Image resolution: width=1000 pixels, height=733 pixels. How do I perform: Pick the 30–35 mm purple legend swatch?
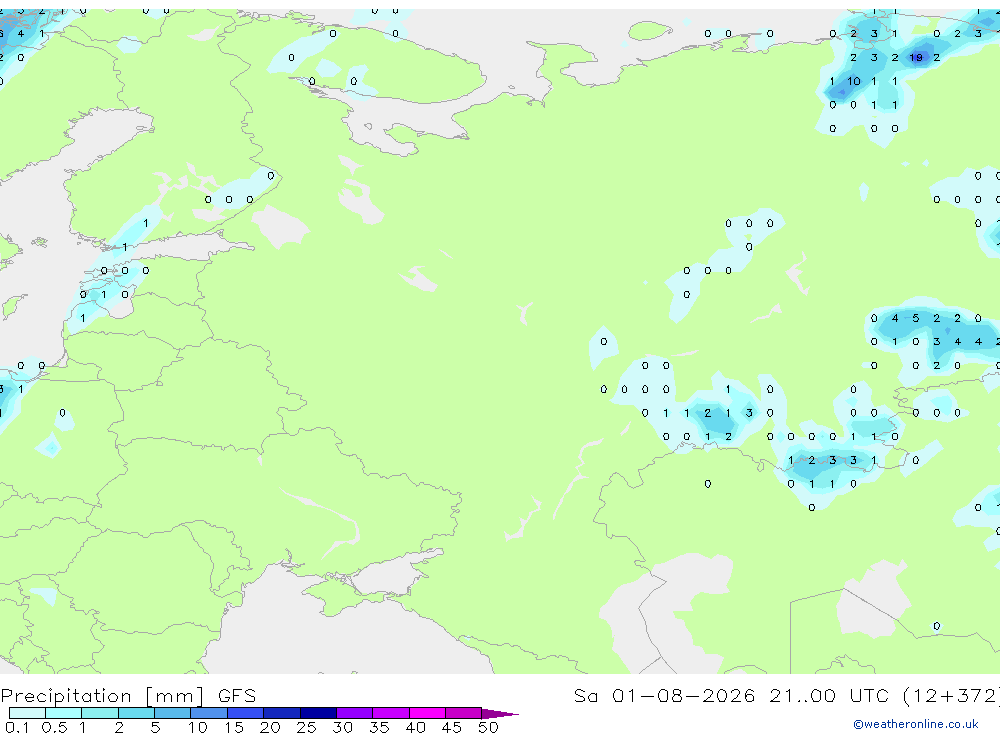[x=355, y=713]
